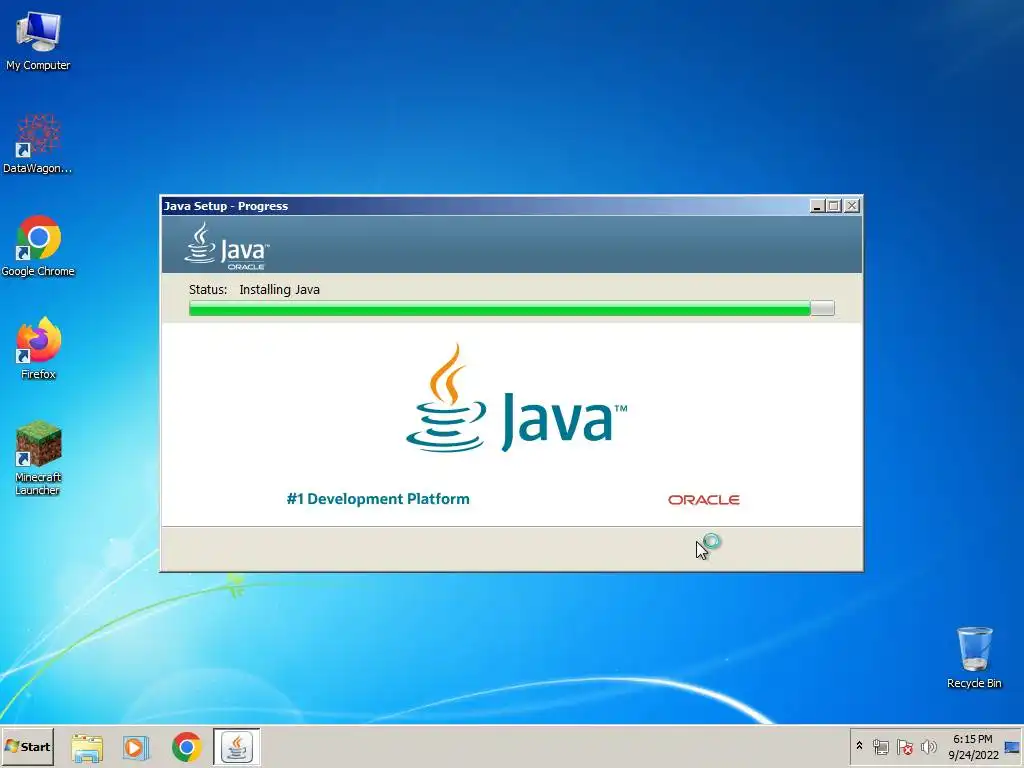Show hidden tray icons
This screenshot has width=1024, height=768.
[859, 746]
